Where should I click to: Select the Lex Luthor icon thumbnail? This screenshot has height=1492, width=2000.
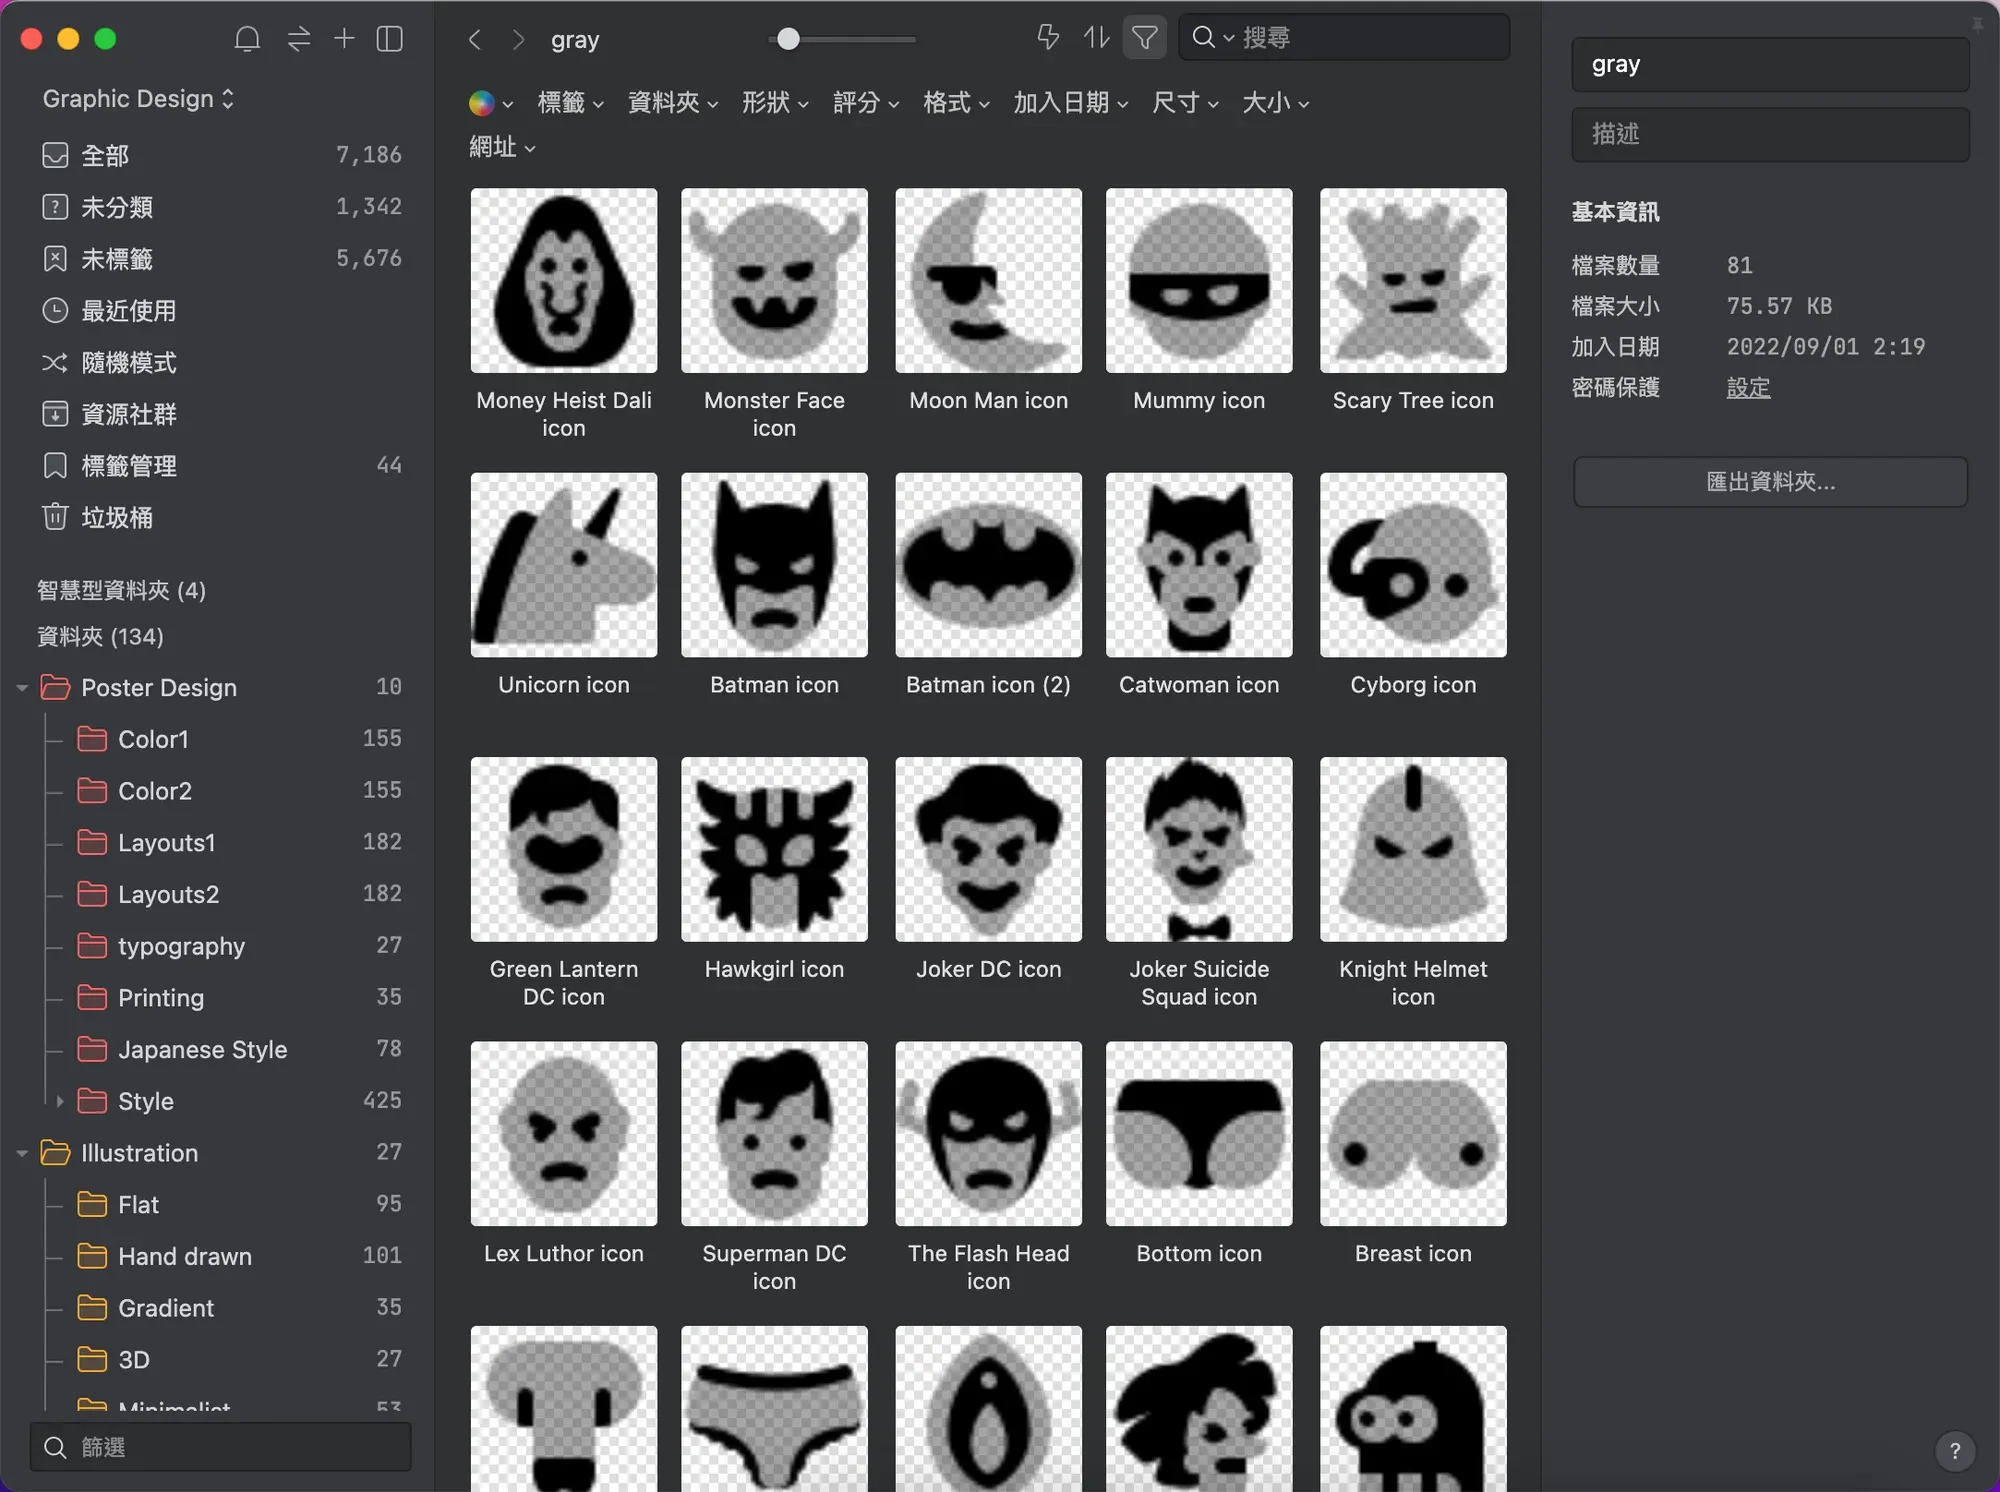tap(564, 1134)
